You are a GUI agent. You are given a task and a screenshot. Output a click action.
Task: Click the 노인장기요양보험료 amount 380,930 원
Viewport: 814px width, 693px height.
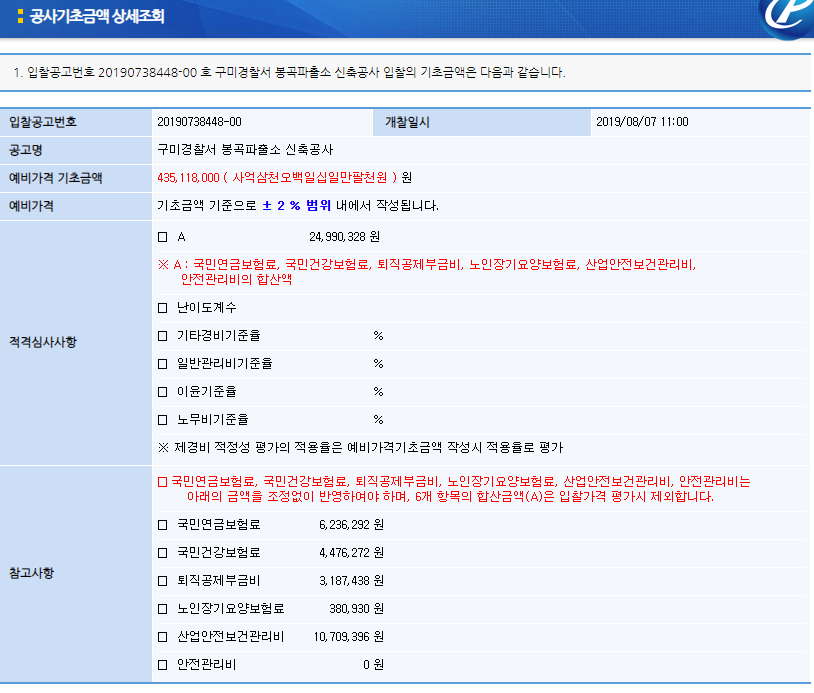(357, 609)
